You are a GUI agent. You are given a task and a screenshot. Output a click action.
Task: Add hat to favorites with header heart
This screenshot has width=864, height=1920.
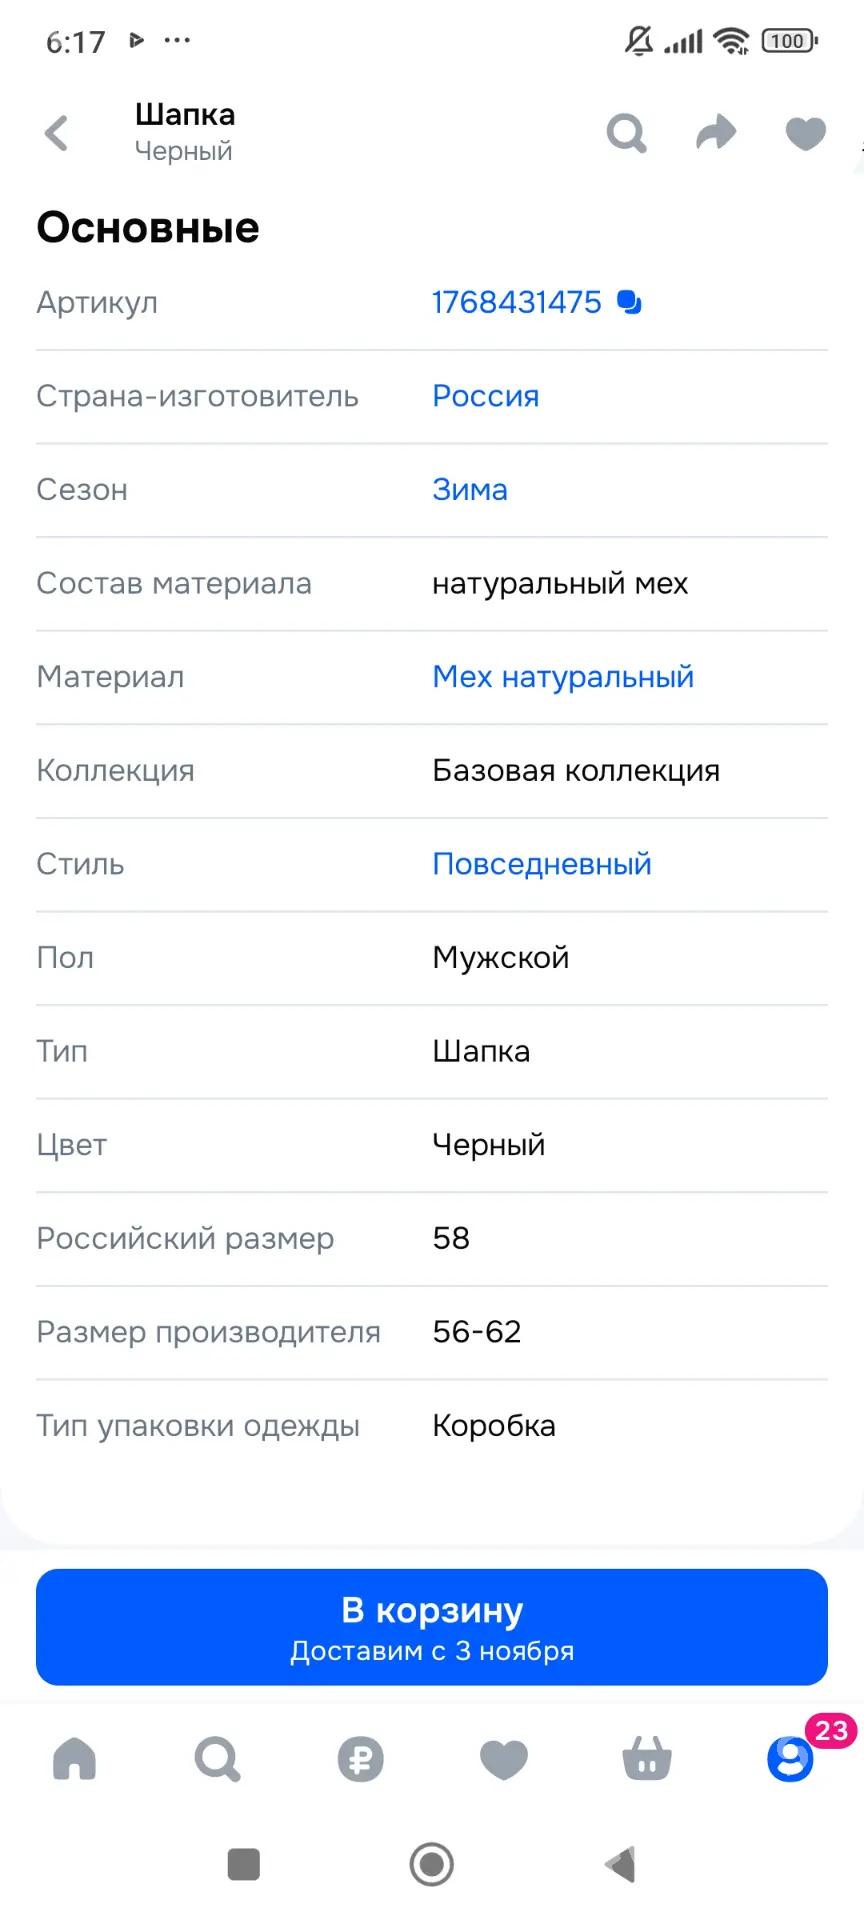[x=805, y=133]
